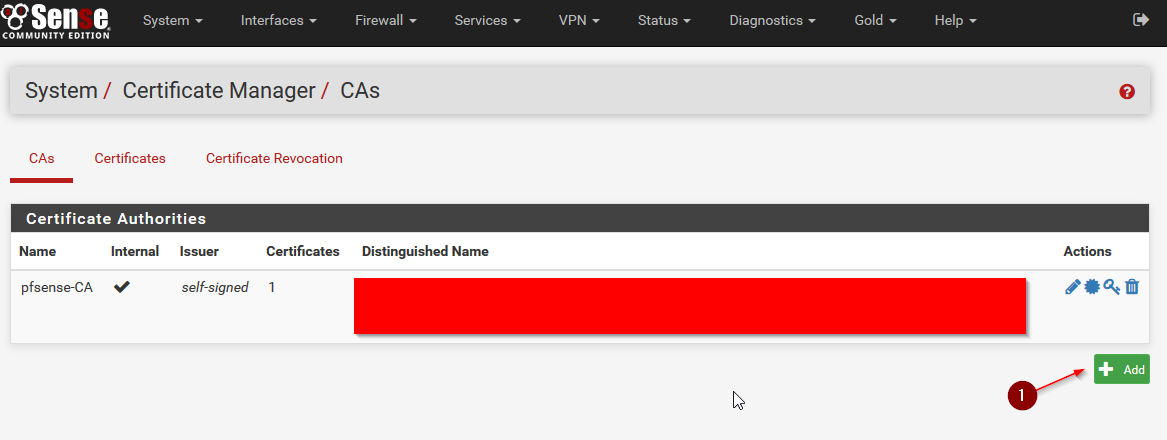Open the VPN menu
The width and height of the screenshot is (1167, 440).
578,21
